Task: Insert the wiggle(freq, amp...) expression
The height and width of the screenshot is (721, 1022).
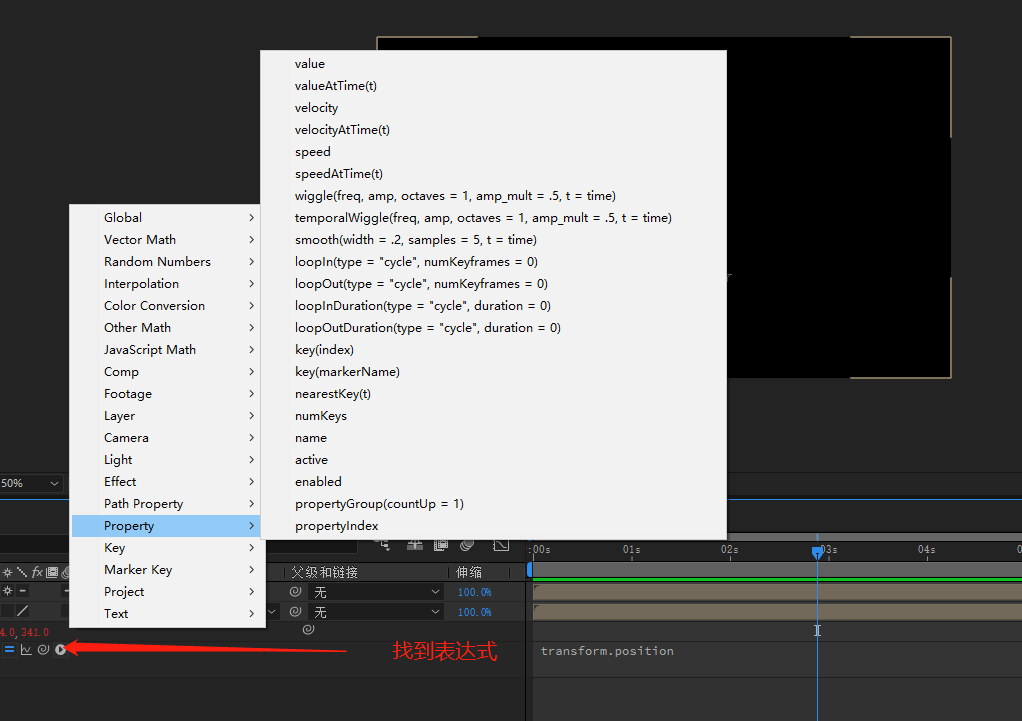Action: coord(493,196)
